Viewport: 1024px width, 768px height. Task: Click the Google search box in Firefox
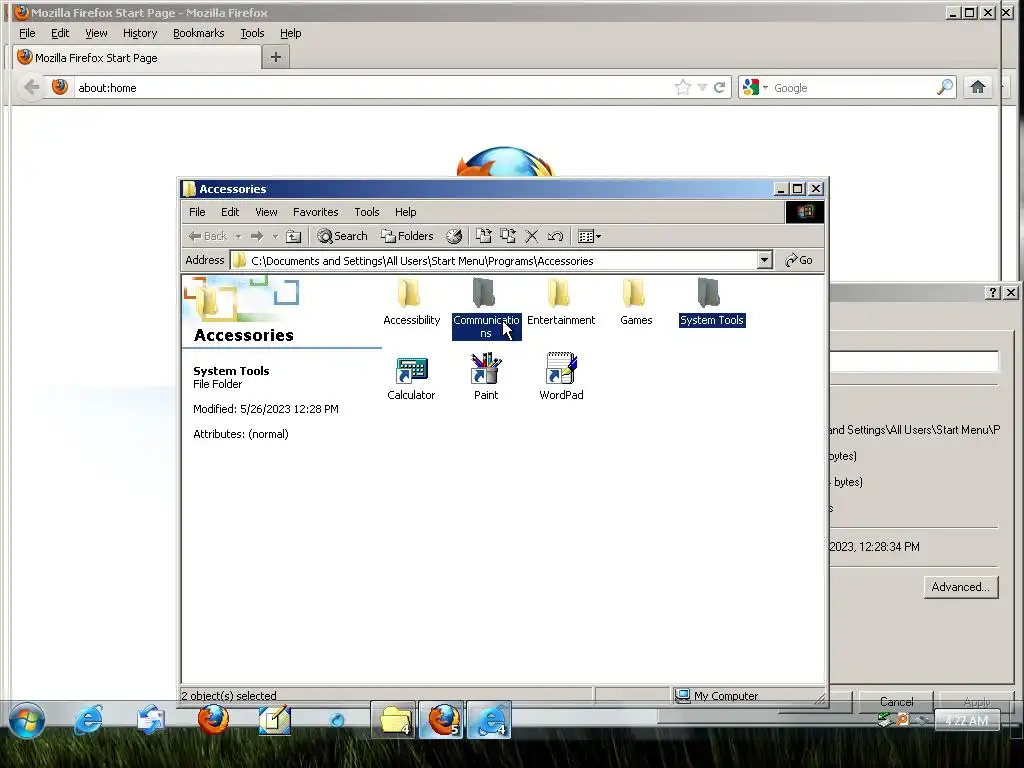click(x=853, y=88)
